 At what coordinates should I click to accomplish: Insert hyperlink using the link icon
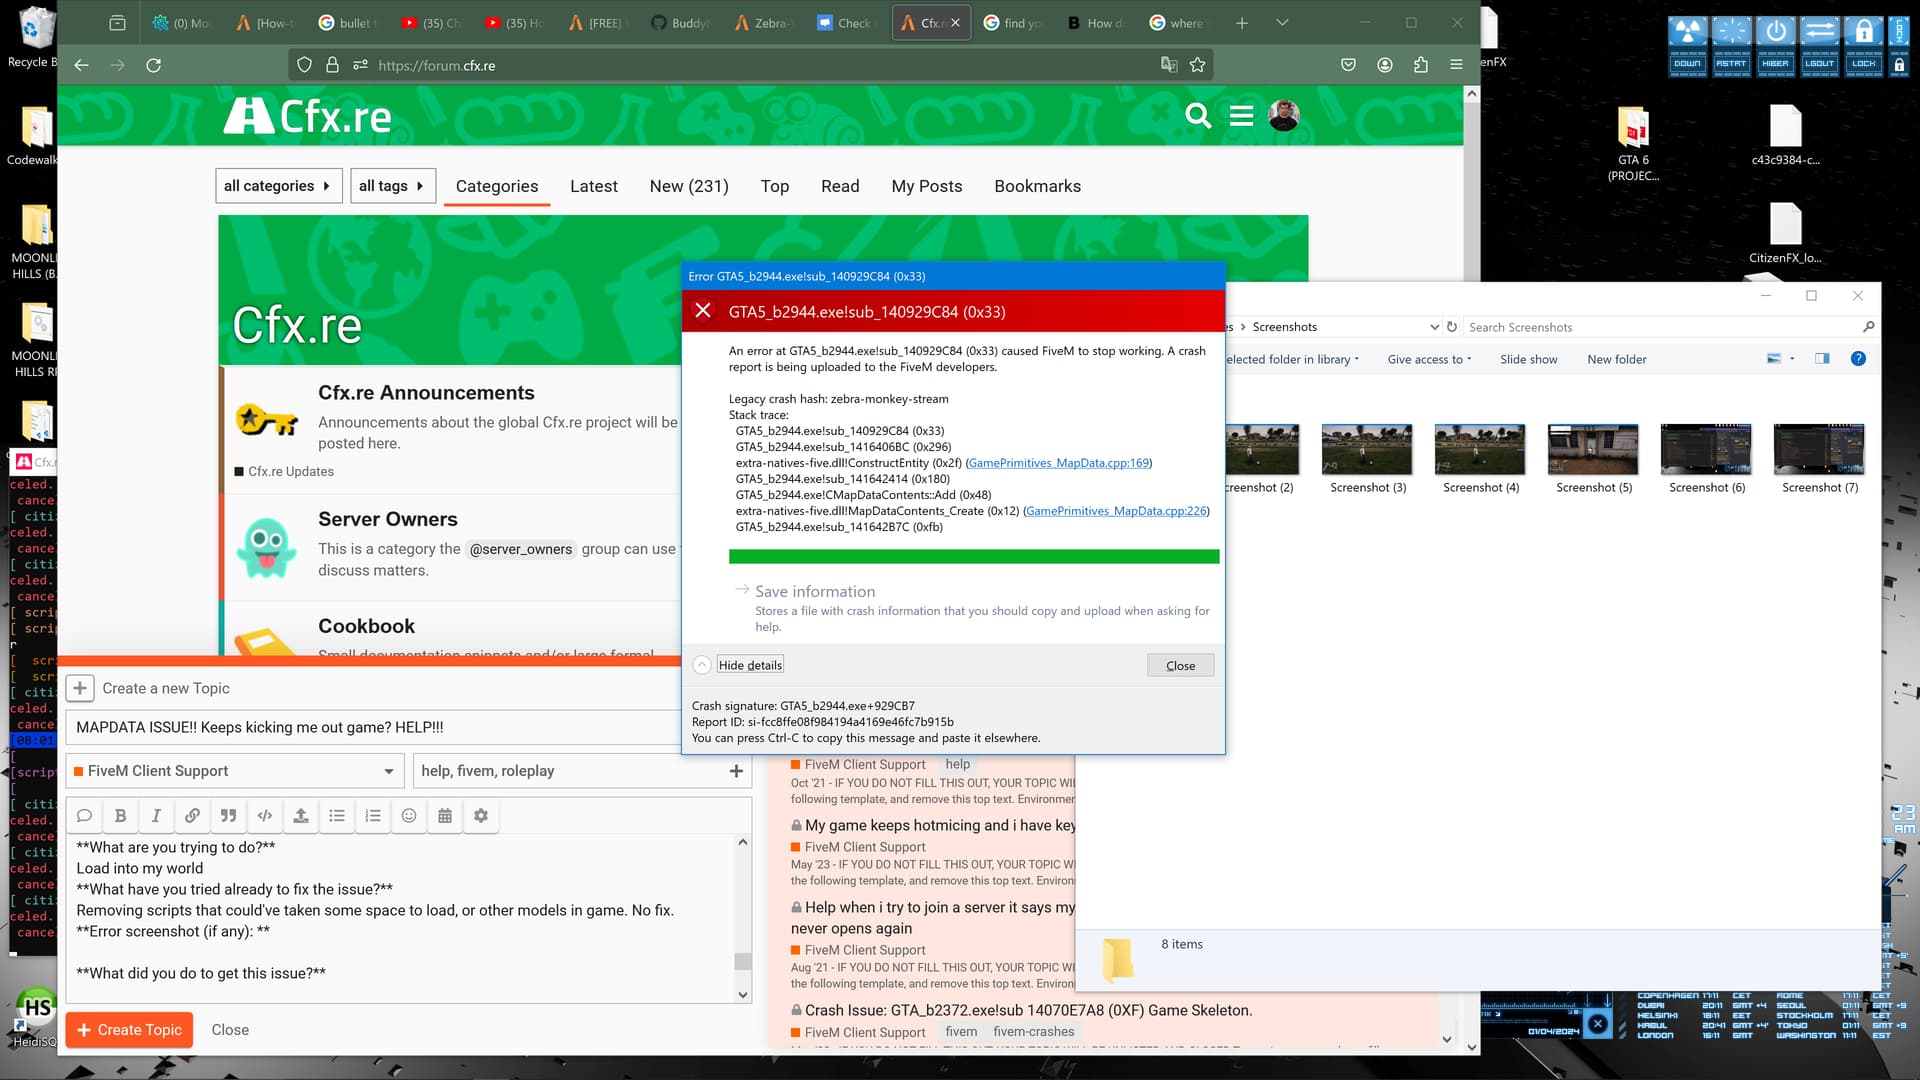click(192, 816)
